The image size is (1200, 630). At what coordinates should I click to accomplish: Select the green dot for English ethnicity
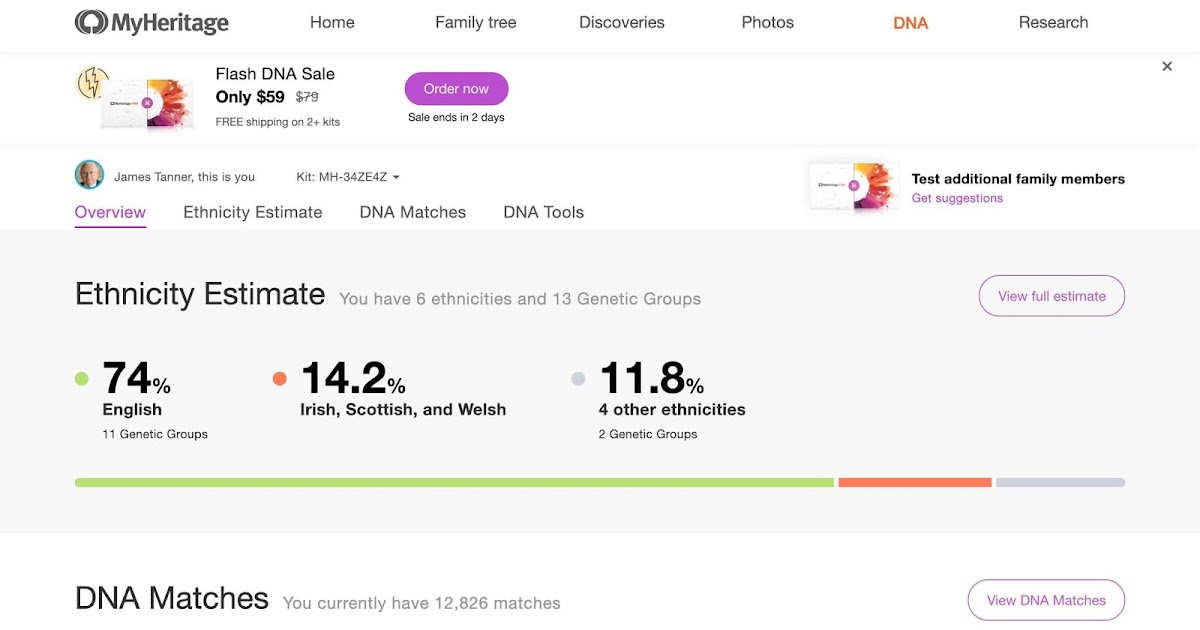(81, 377)
